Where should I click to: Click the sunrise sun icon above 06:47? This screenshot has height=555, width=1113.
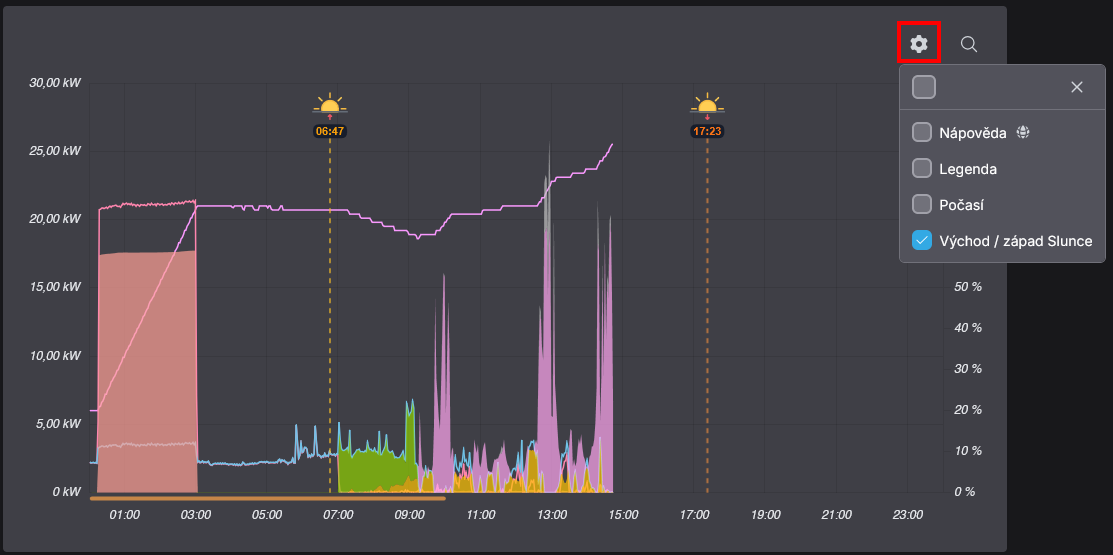click(329, 104)
